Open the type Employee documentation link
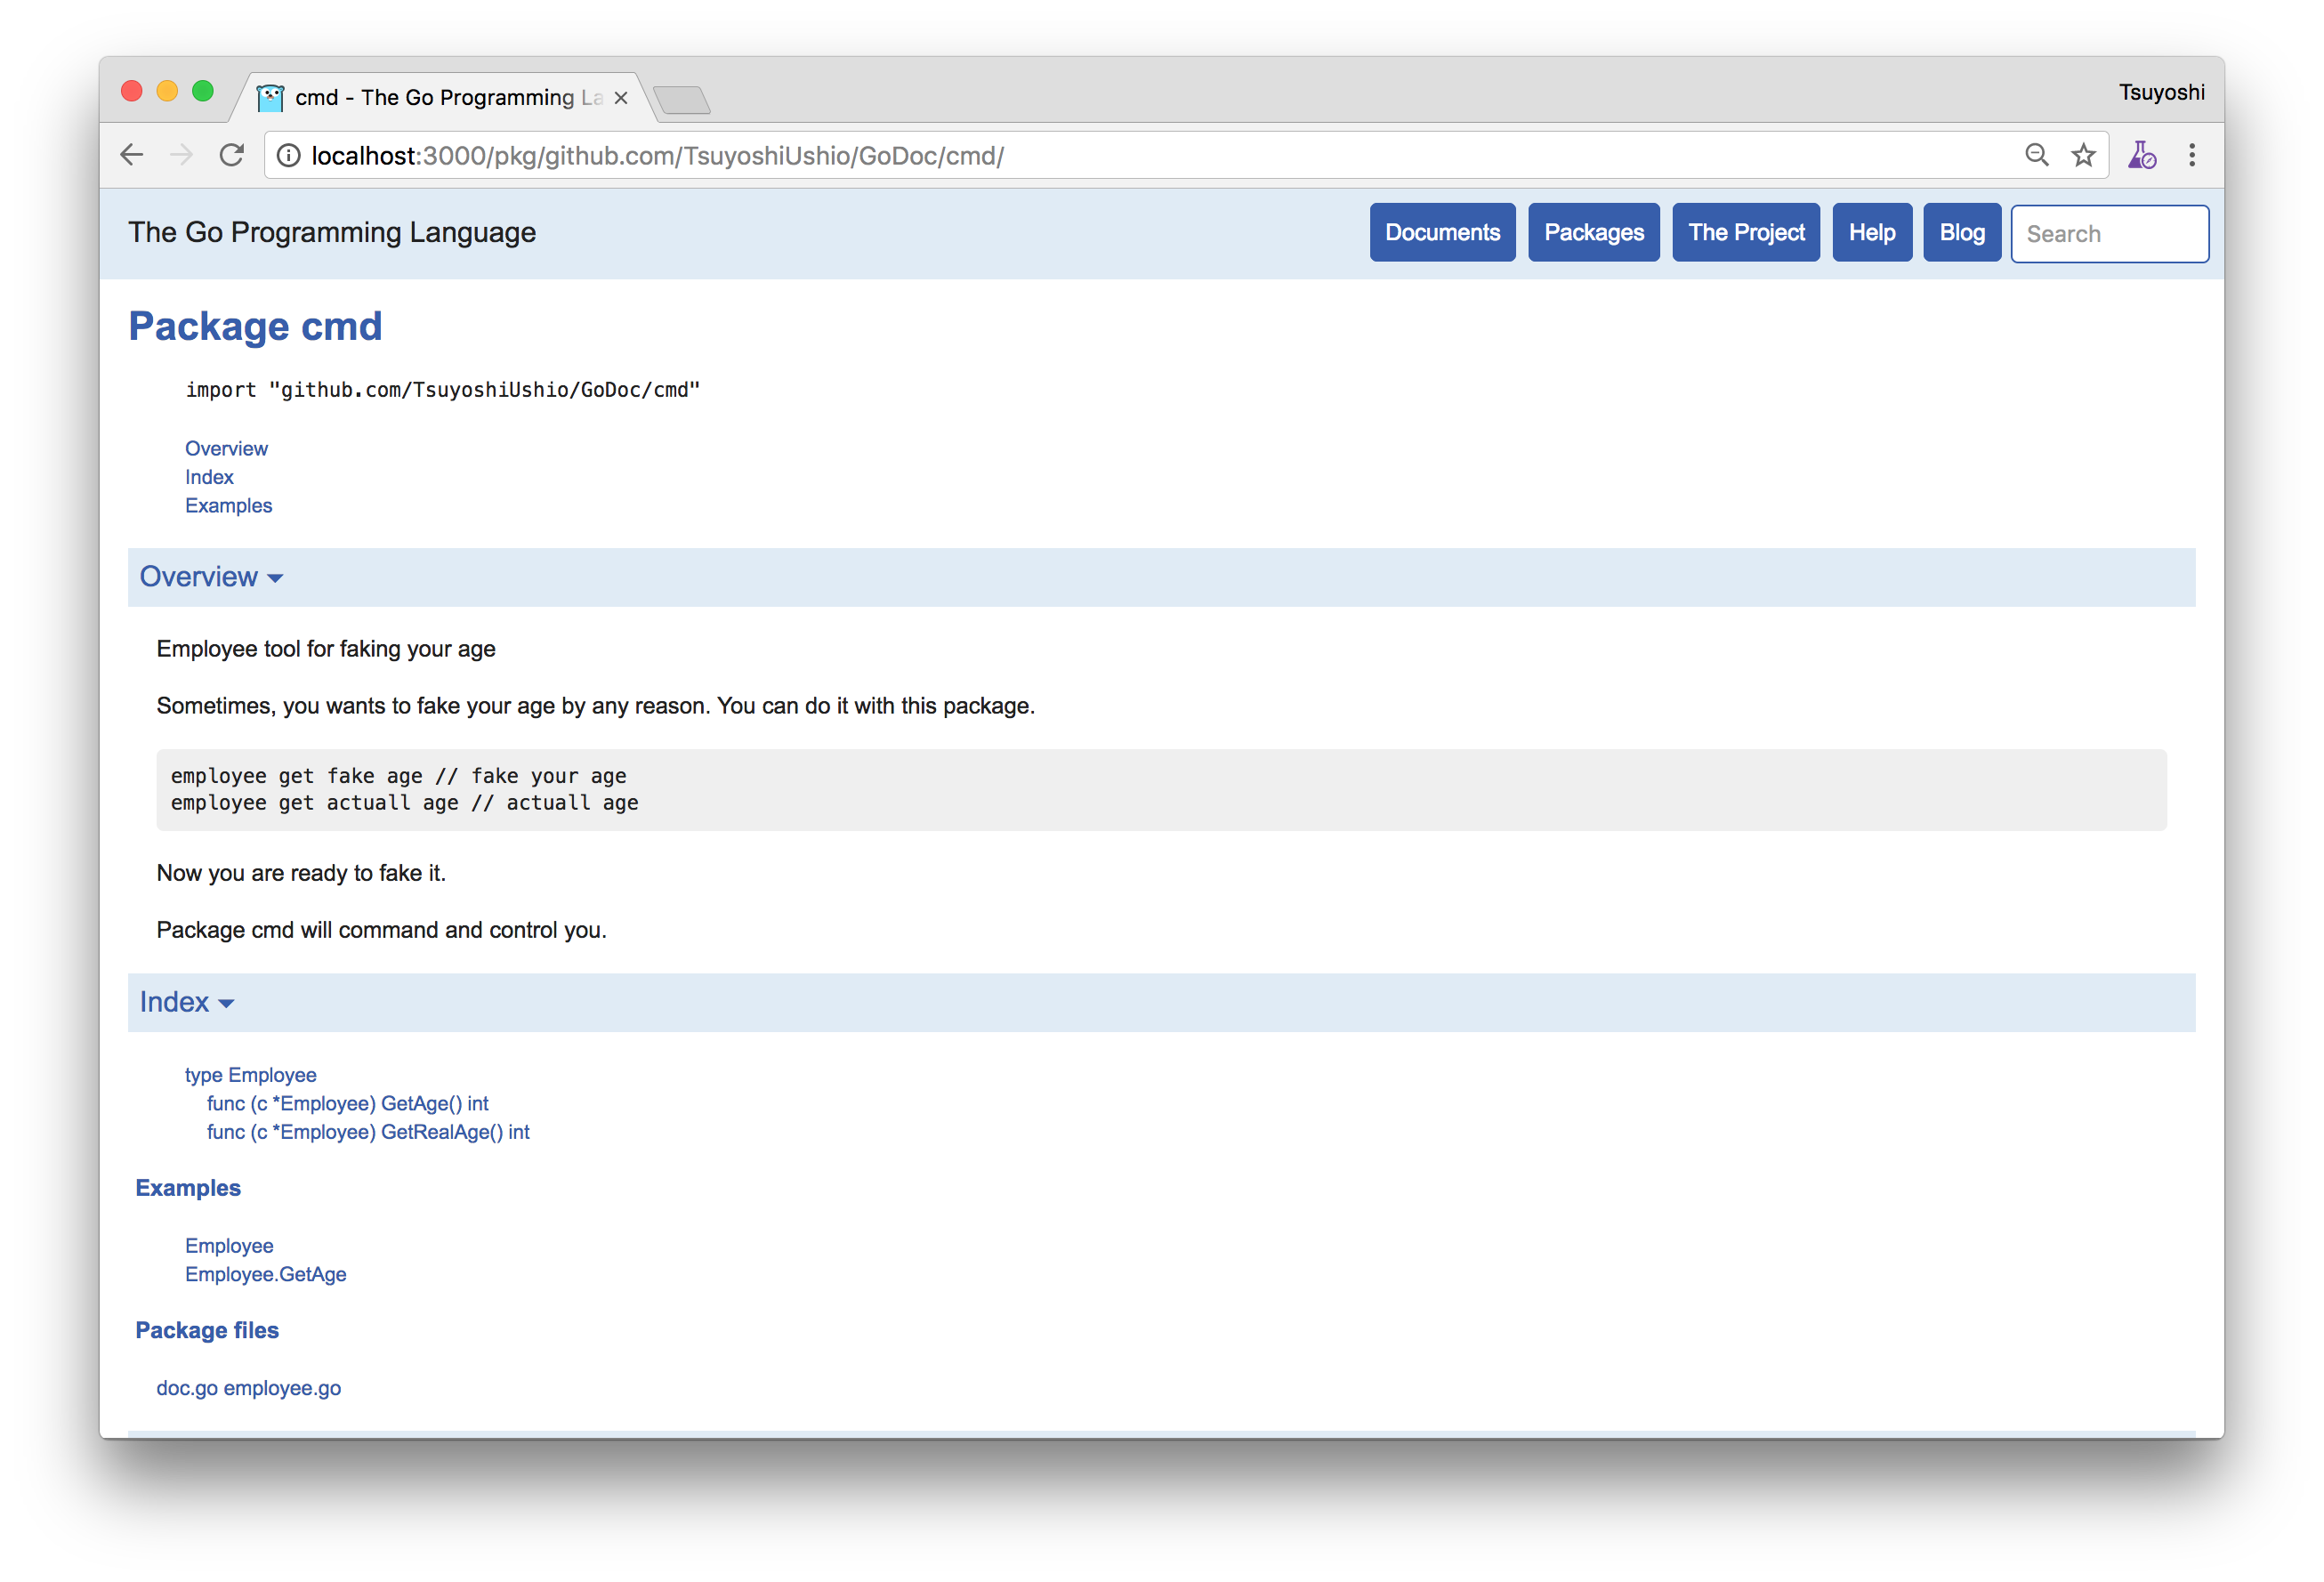Screen dimensions: 2324x1582 pyautogui.click(x=250, y=1074)
